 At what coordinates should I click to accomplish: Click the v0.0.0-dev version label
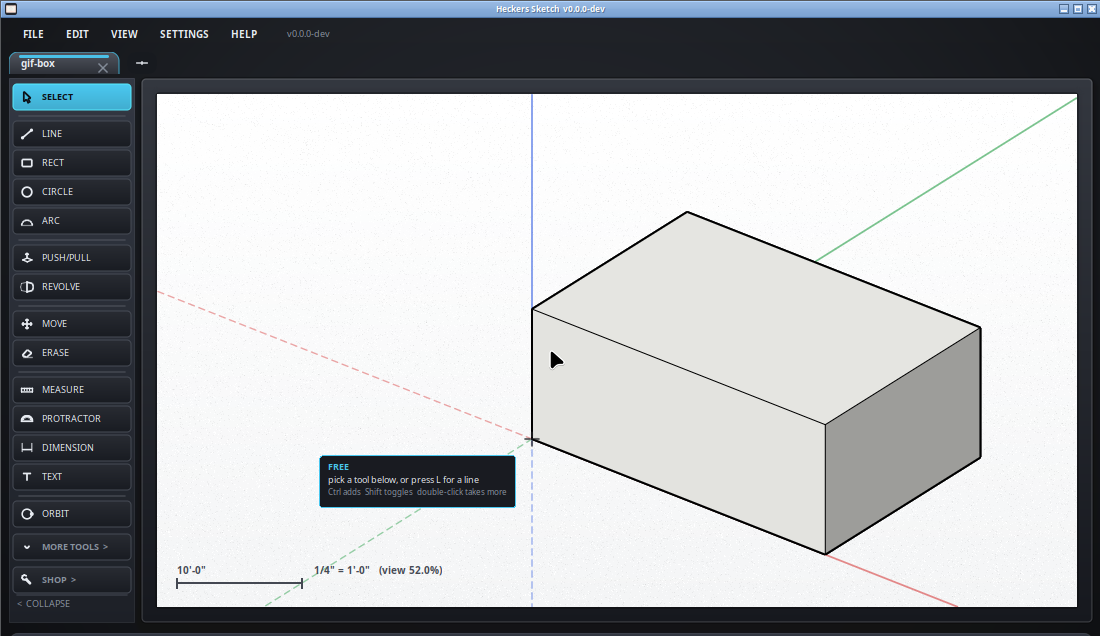308,34
